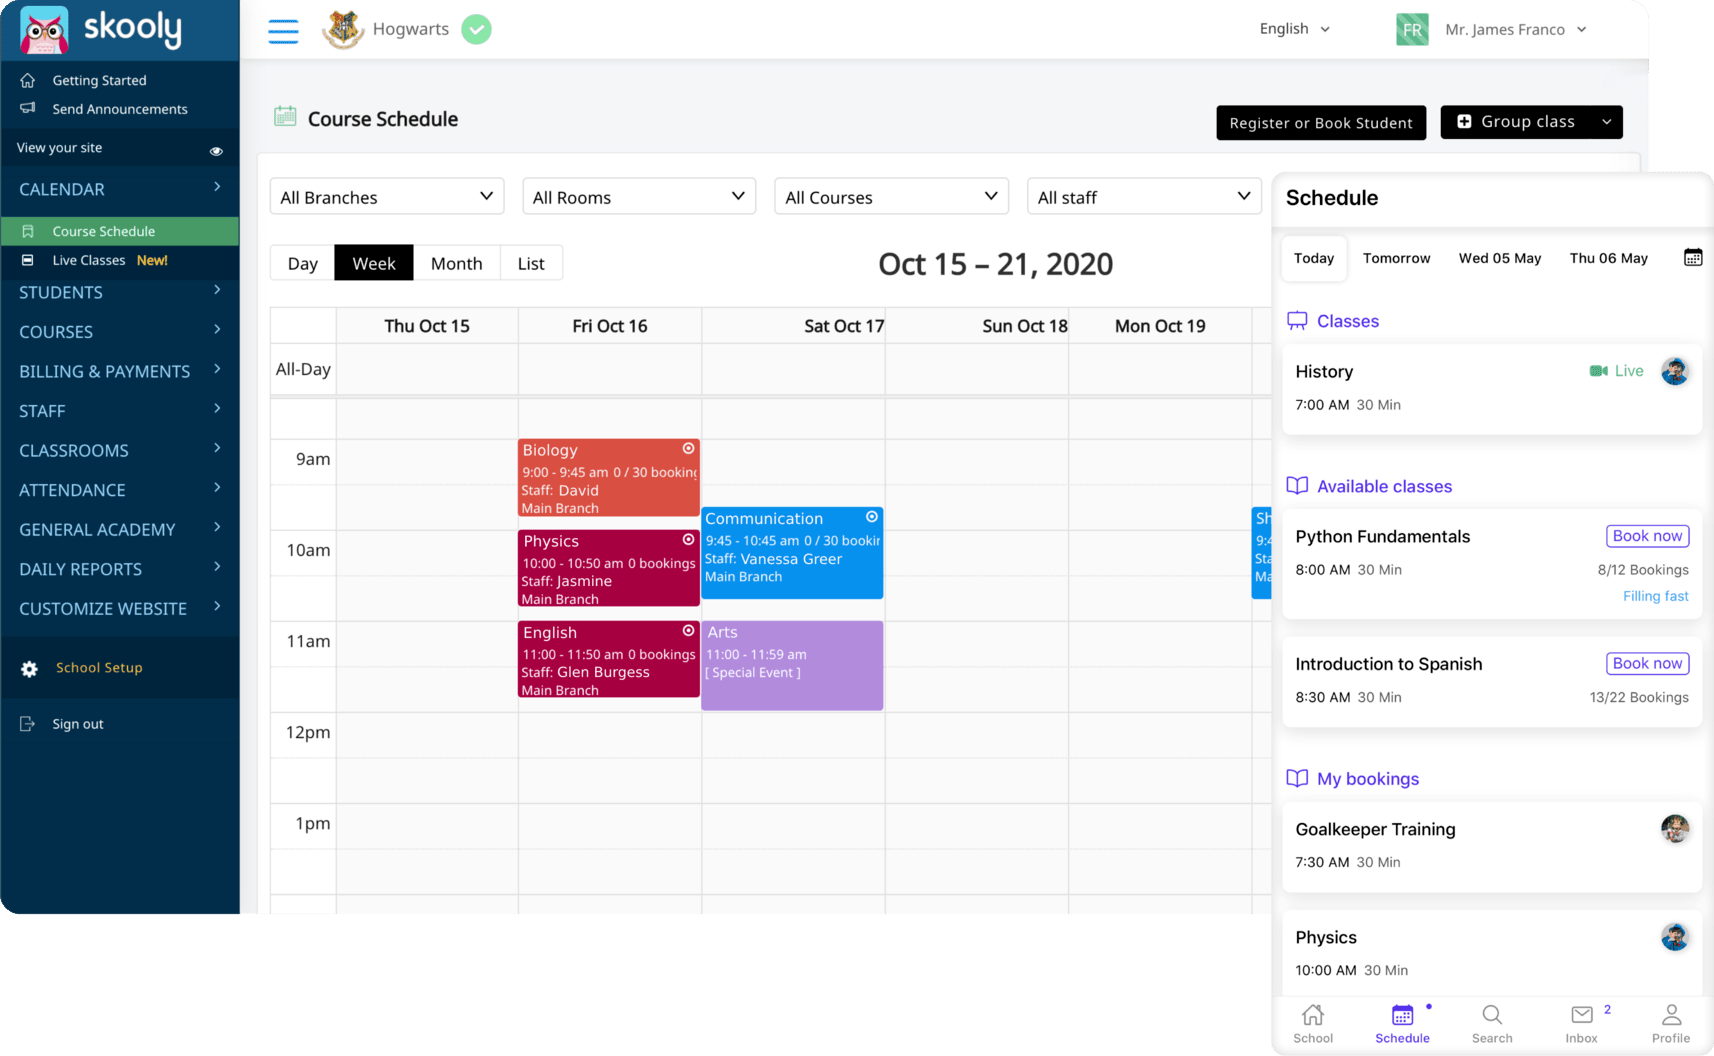1714x1056 pixels.
Task: Click the Send Announcements megaphone icon
Action: [x=29, y=109]
